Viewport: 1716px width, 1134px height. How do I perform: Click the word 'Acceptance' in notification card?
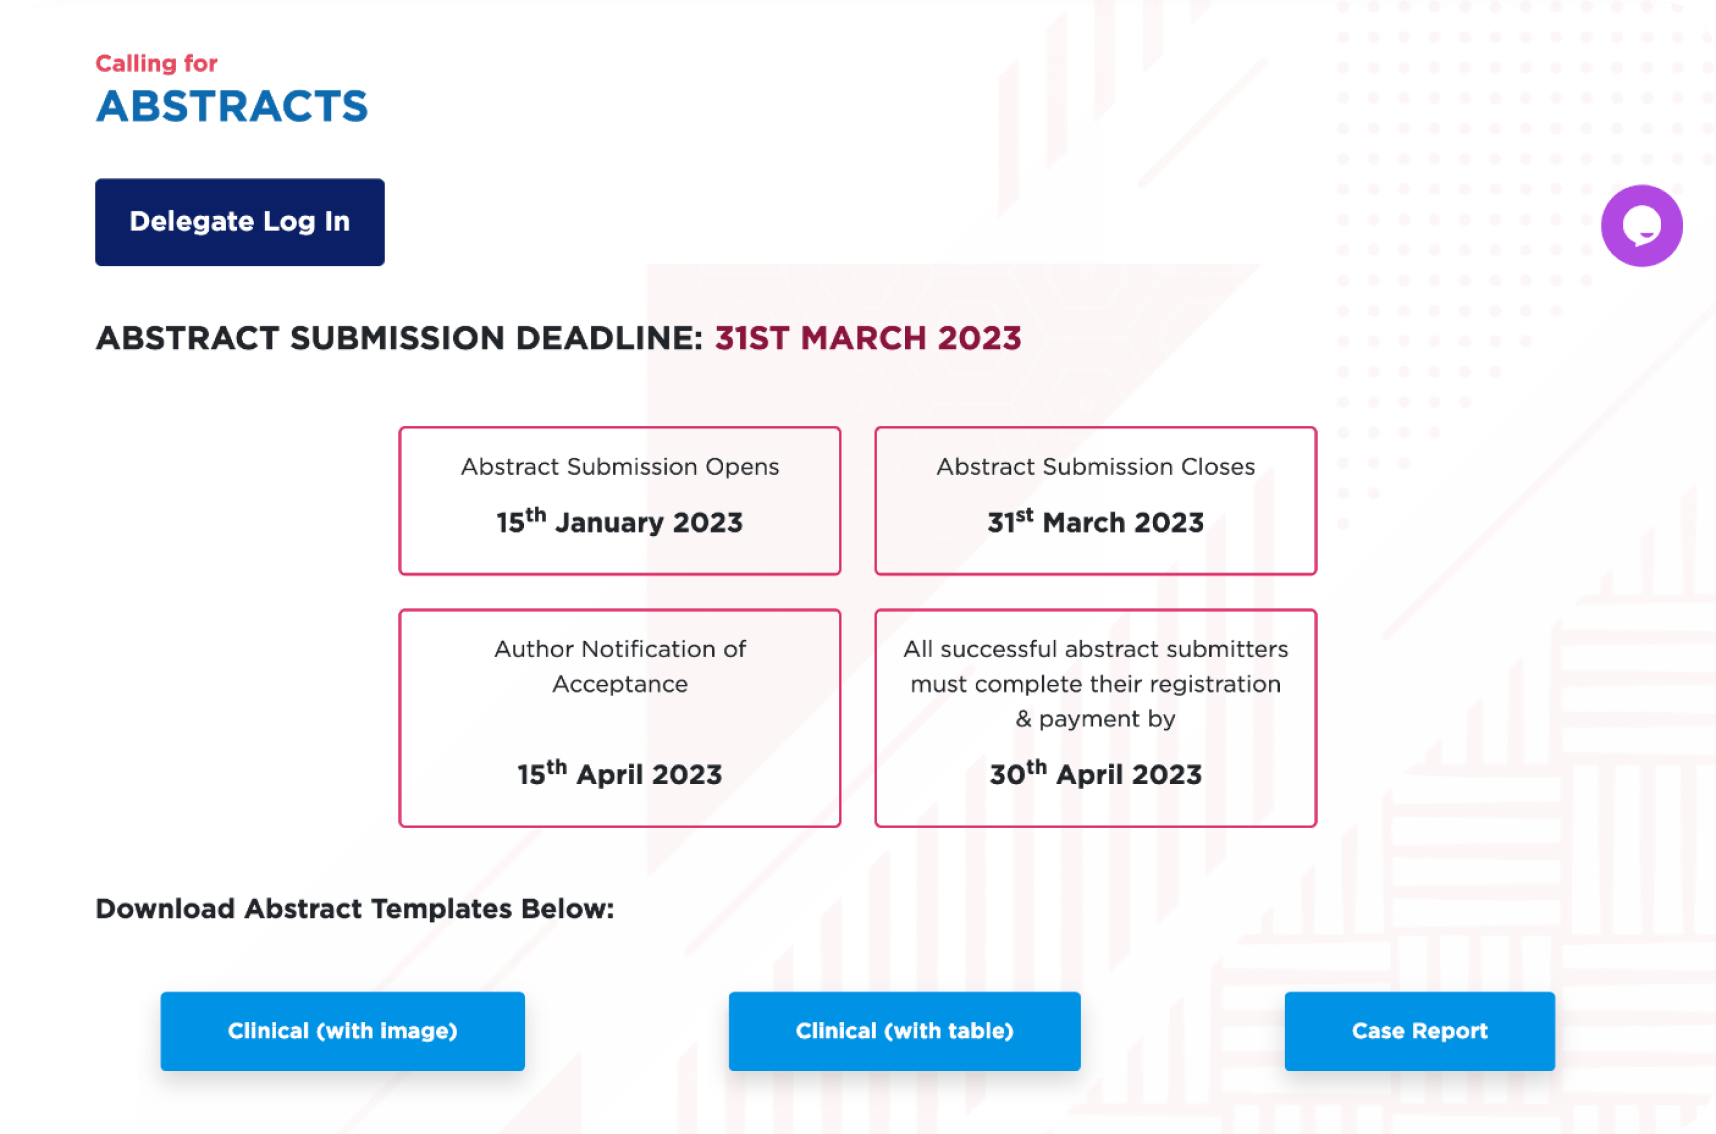point(620,685)
